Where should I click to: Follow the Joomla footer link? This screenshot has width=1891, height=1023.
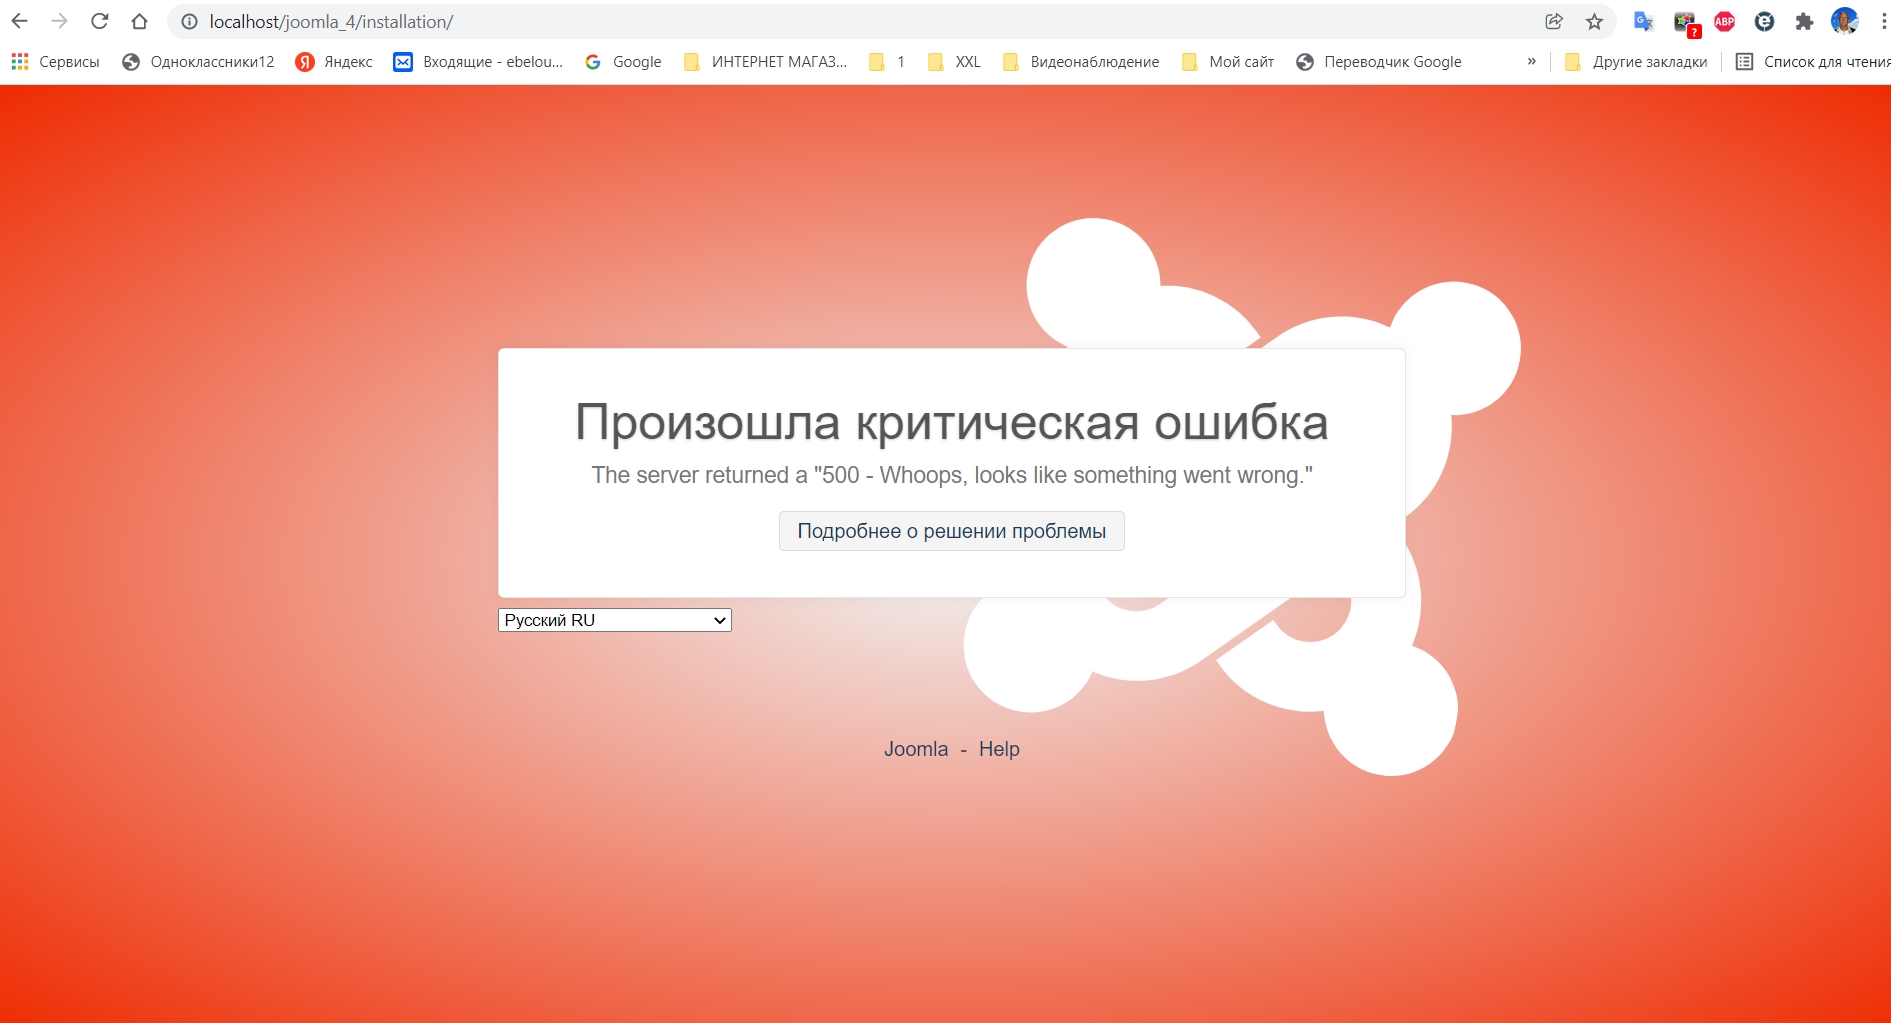915,749
